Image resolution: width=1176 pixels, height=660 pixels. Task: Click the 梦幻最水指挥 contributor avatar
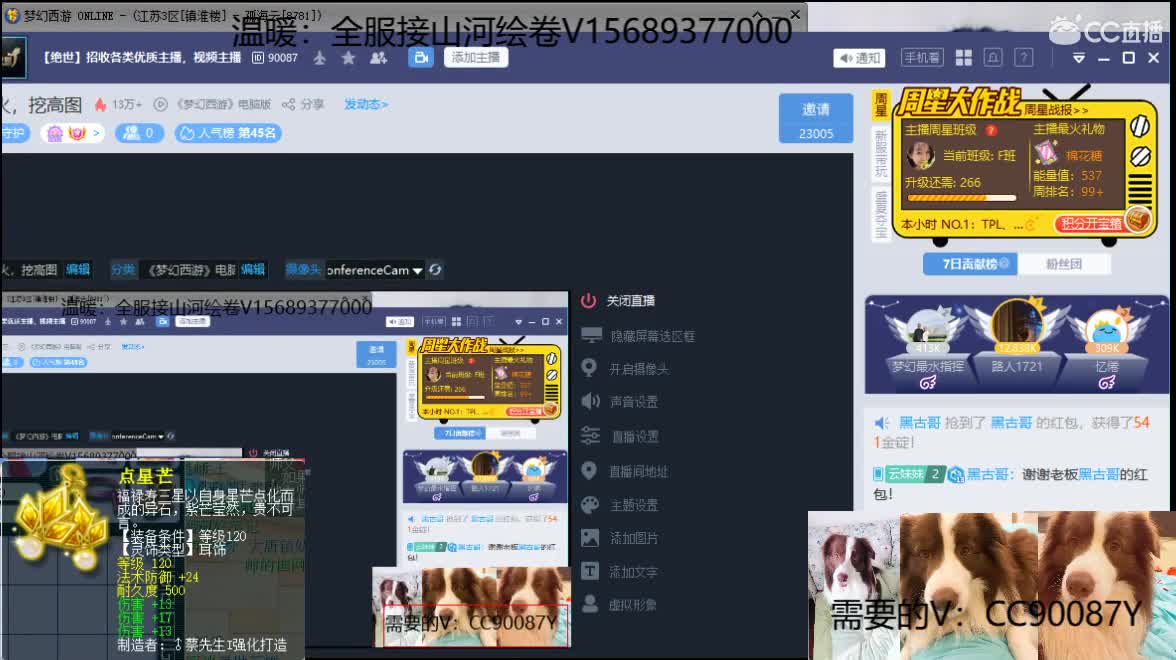[x=927, y=327]
